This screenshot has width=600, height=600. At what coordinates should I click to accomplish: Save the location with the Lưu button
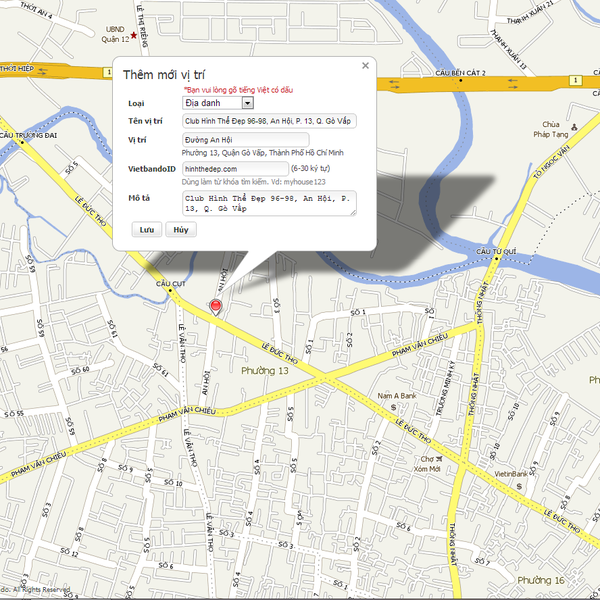147,230
